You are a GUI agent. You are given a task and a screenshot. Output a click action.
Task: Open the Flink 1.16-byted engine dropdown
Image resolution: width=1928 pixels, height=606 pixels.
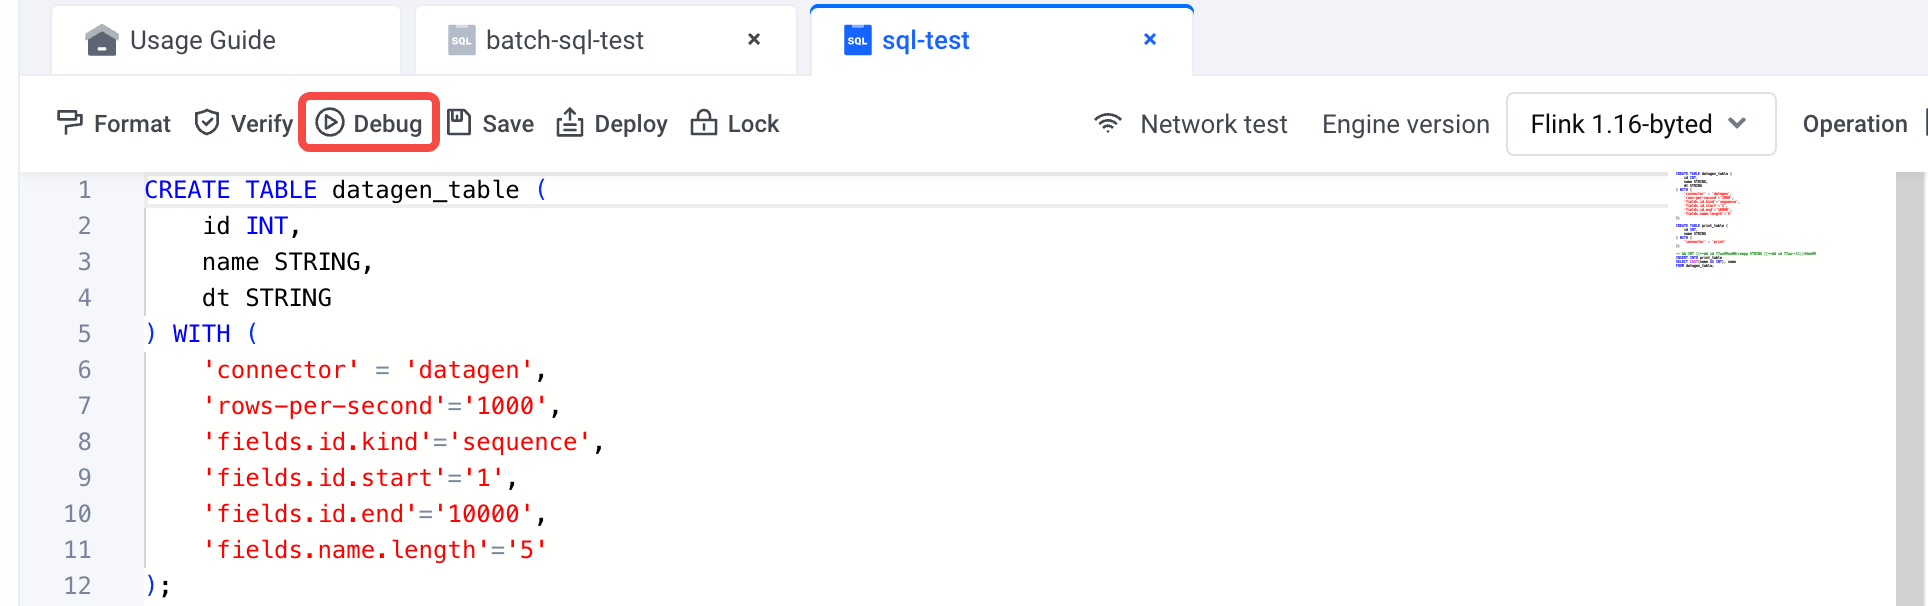pos(1641,124)
